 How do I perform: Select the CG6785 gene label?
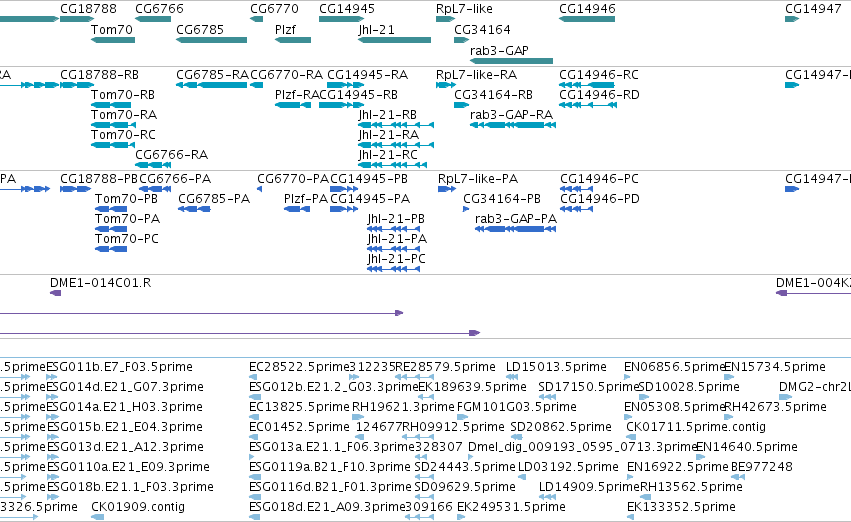(200, 29)
